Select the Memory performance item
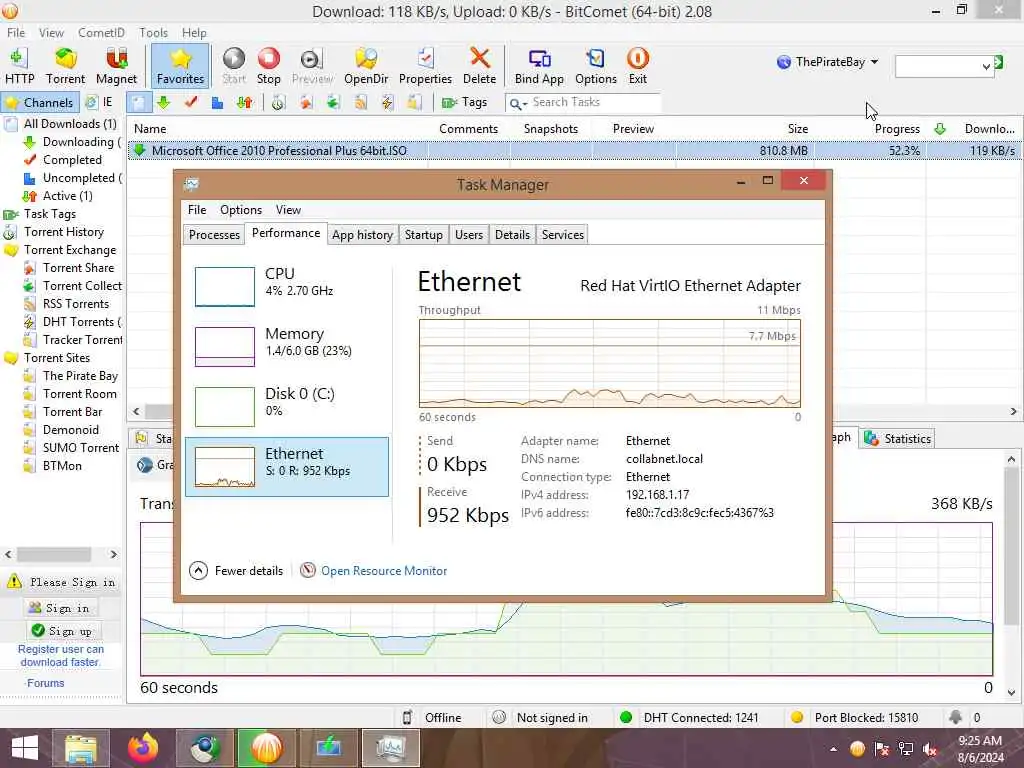Image resolution: width=1024 pixels, height=768 pixels. (x=287, y=347)
